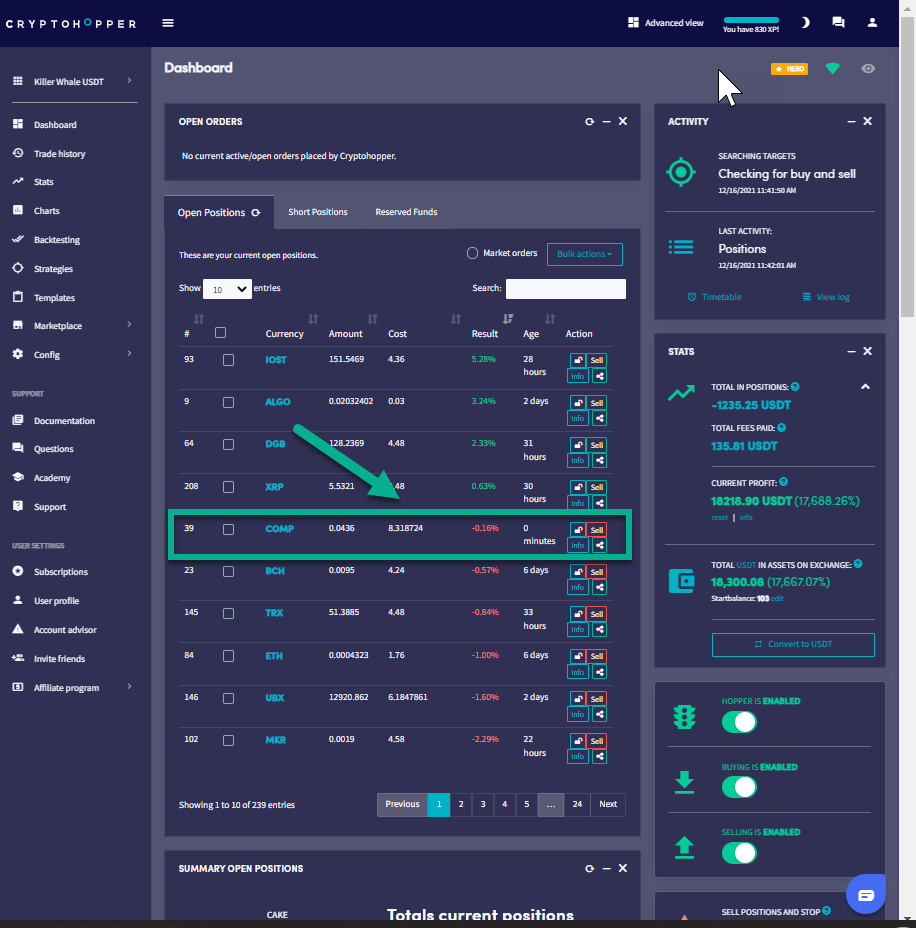
Task: Click into the positions Search field
Action: point(565,289)
